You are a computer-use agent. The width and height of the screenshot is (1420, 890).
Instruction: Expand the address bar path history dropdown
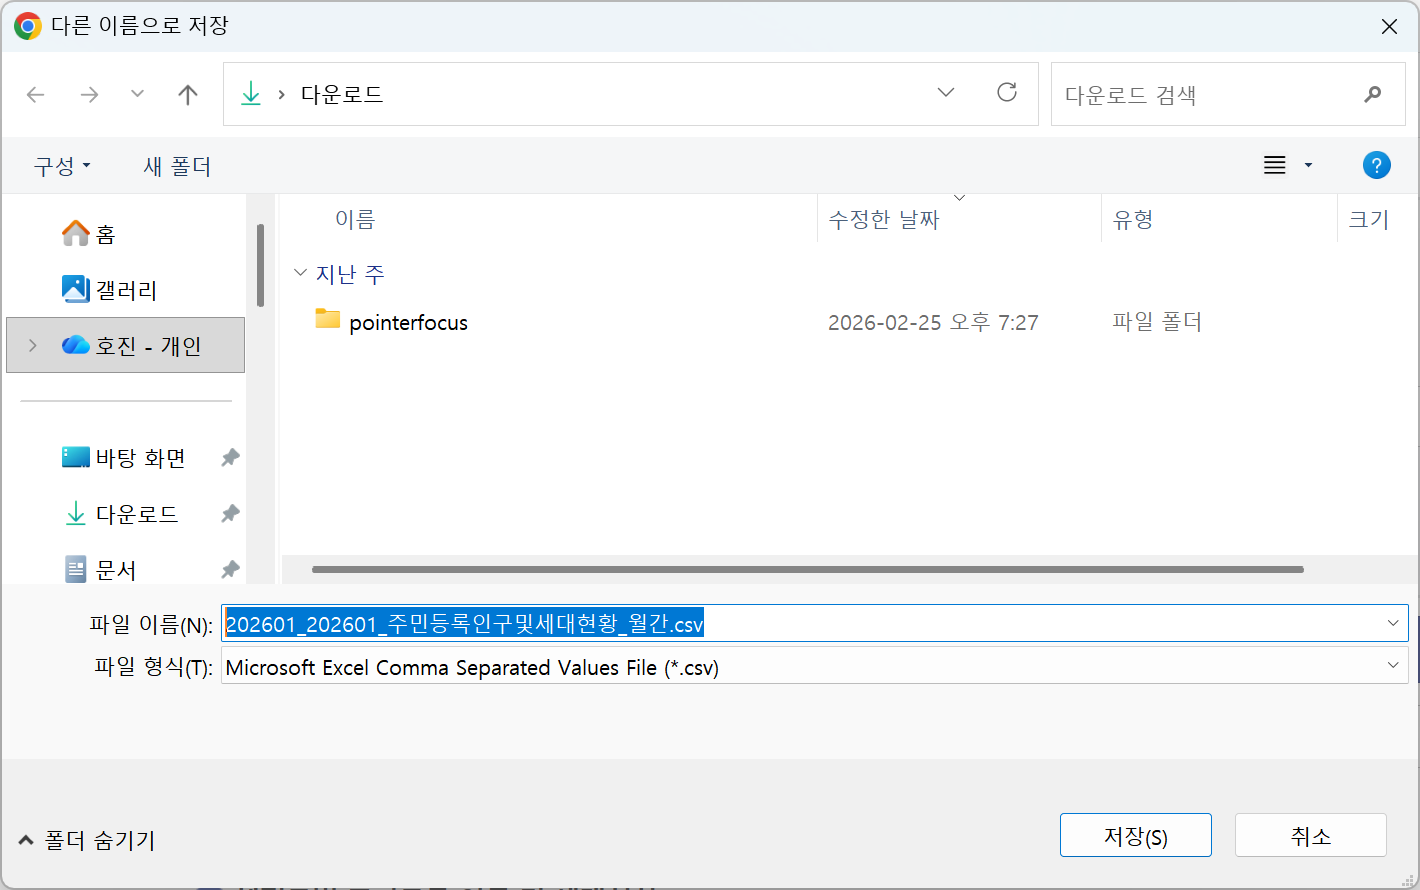click(x=945, y=93)
